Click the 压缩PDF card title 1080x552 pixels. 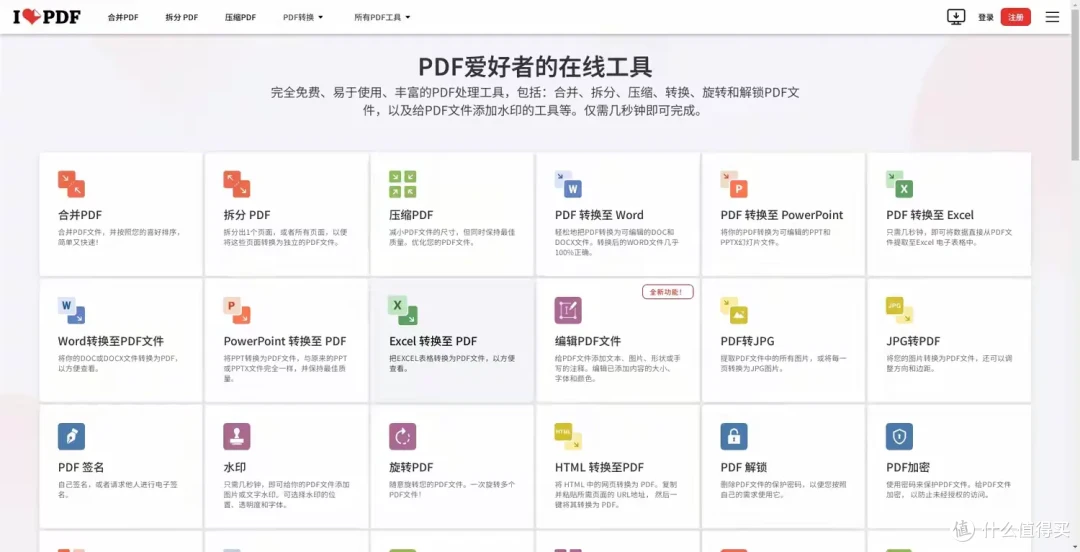(x=411, y=215)
